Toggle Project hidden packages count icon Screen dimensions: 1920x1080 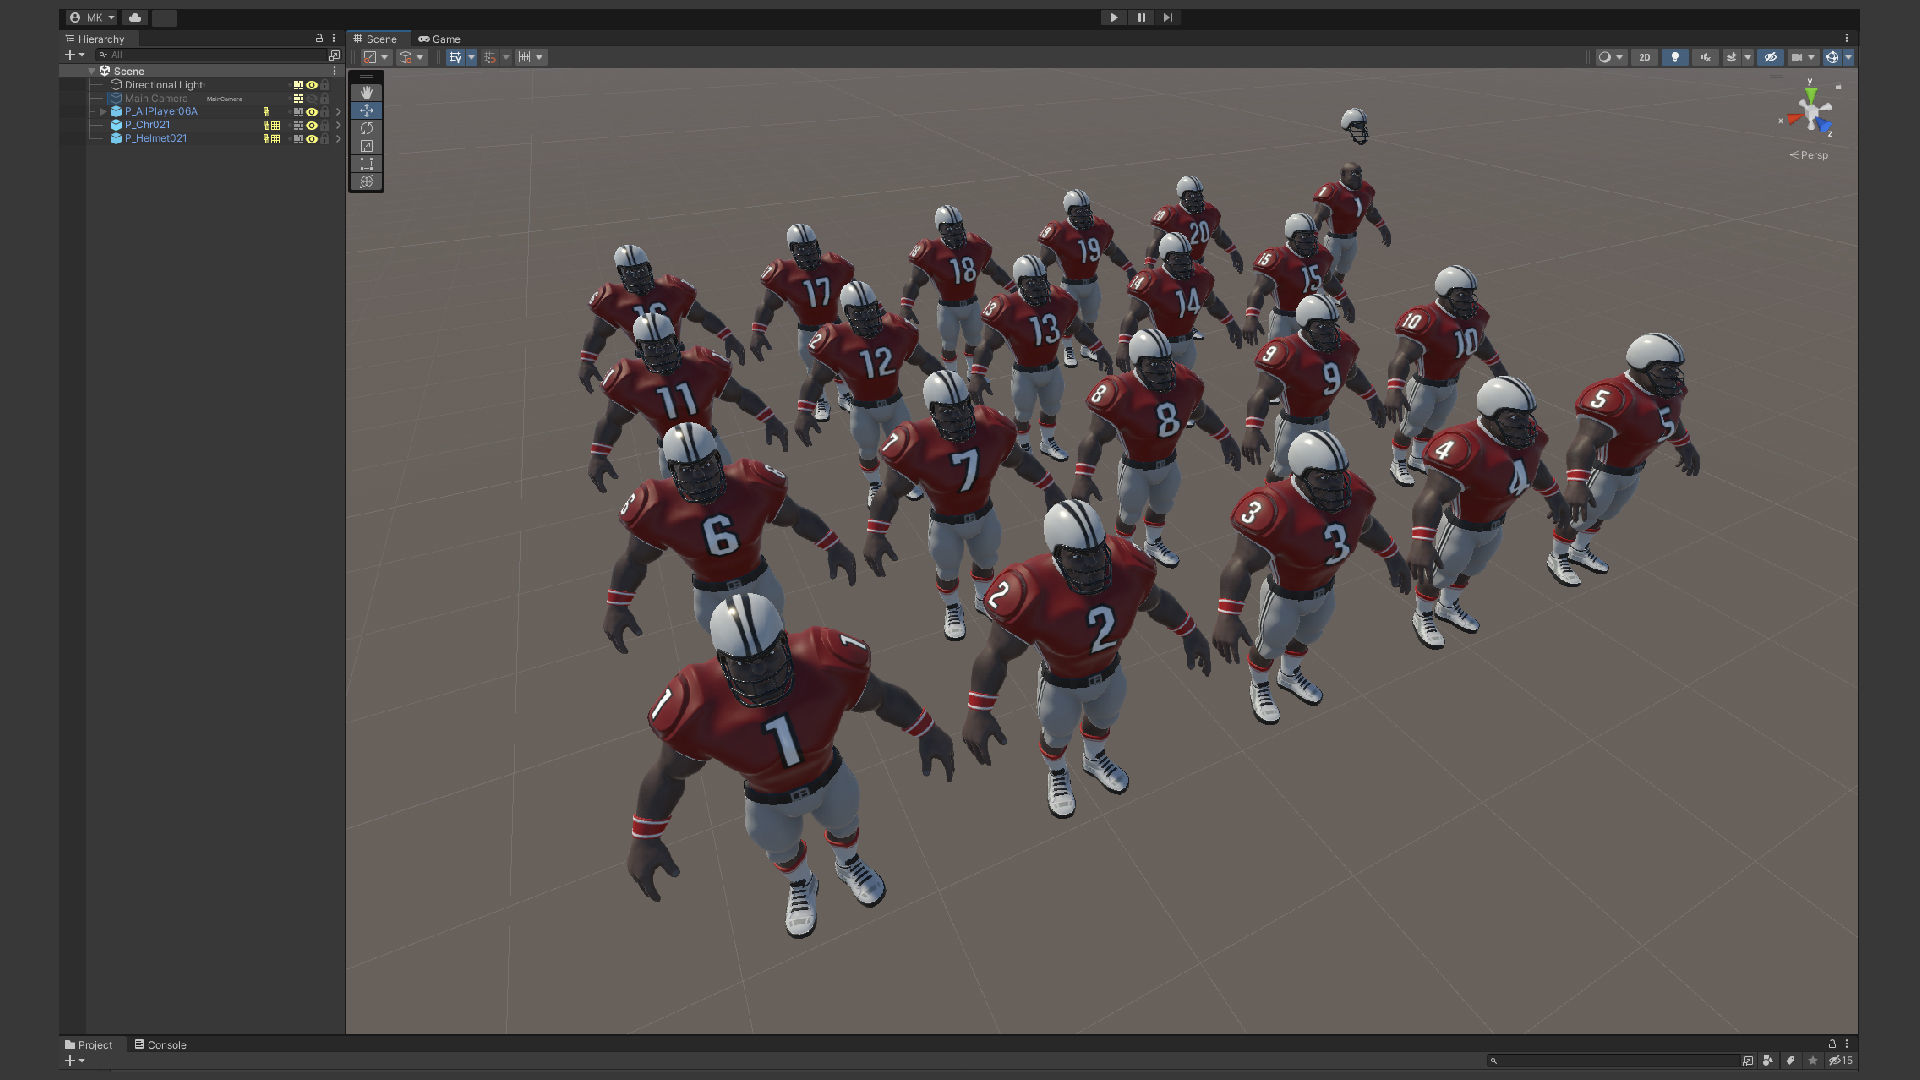[1840, 1061]
